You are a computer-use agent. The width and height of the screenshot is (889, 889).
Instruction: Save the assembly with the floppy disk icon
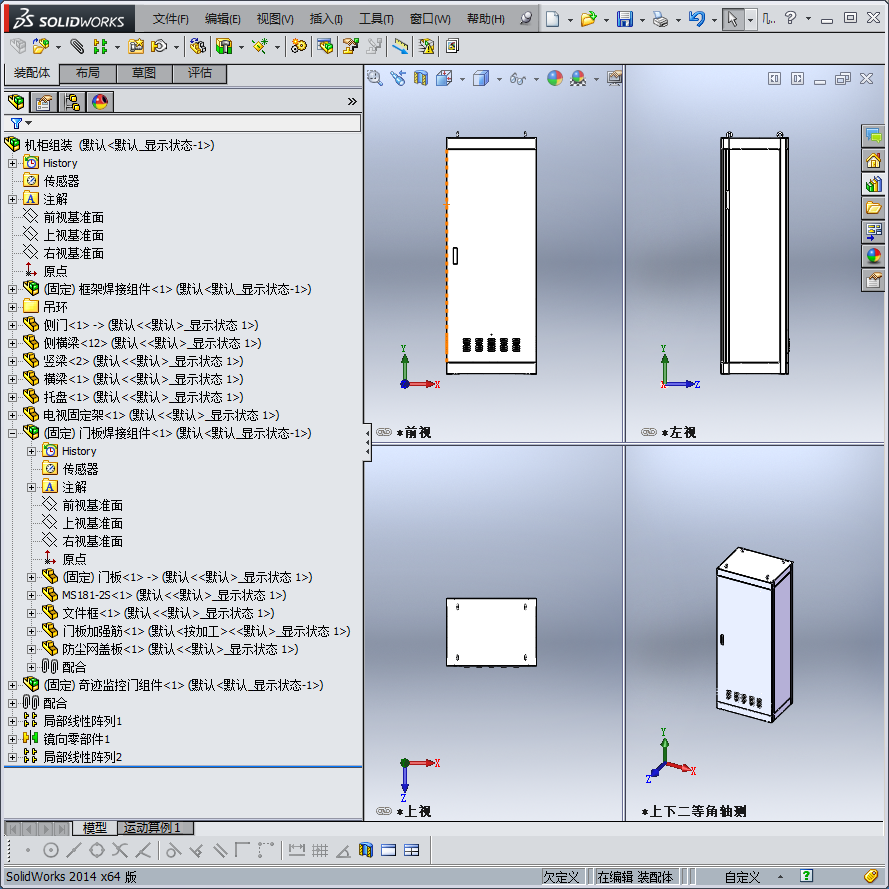point(625,19)
